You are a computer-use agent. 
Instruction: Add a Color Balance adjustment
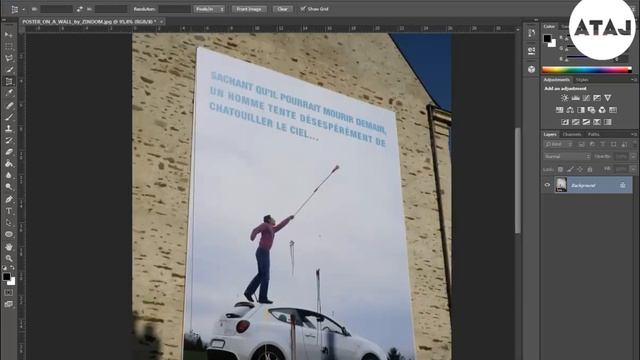570,110
